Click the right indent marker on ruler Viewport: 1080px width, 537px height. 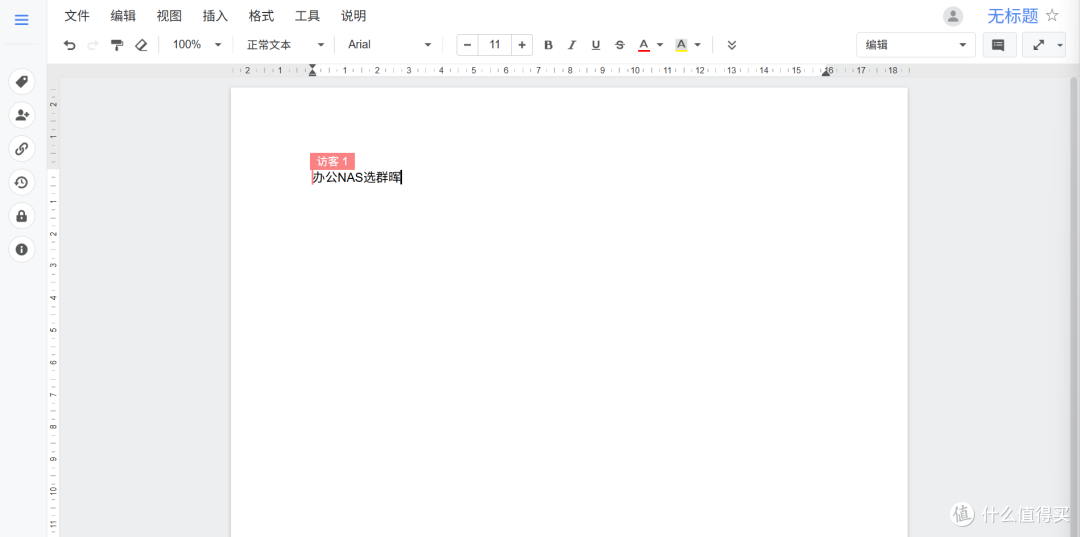pyautogui.click(x=826, y=72)
